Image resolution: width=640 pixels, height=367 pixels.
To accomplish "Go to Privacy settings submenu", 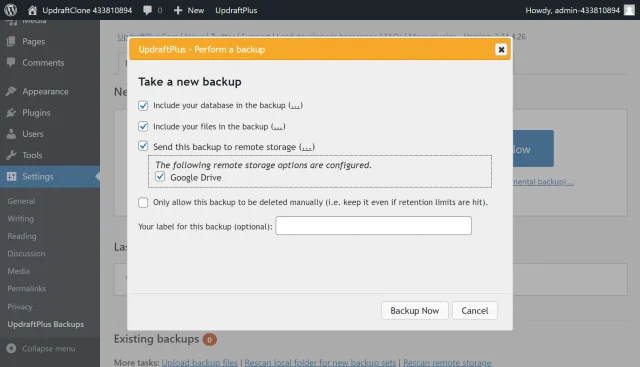I will [20, 307].
